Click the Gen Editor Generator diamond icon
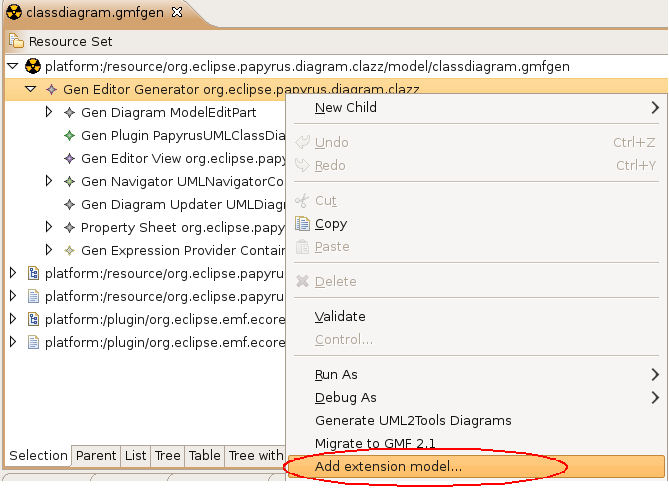The height and width of the screenshot is (489, 669). click(51, 90)
